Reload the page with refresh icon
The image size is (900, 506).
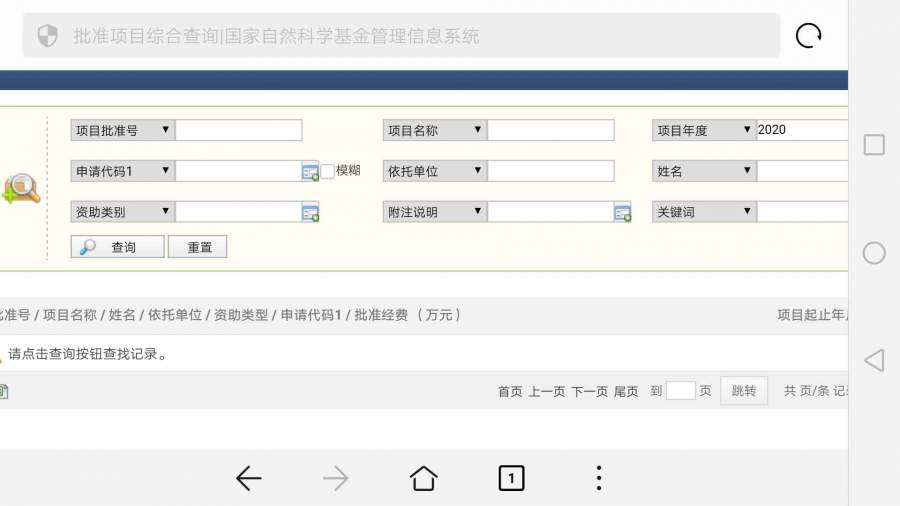pos(808,36)
